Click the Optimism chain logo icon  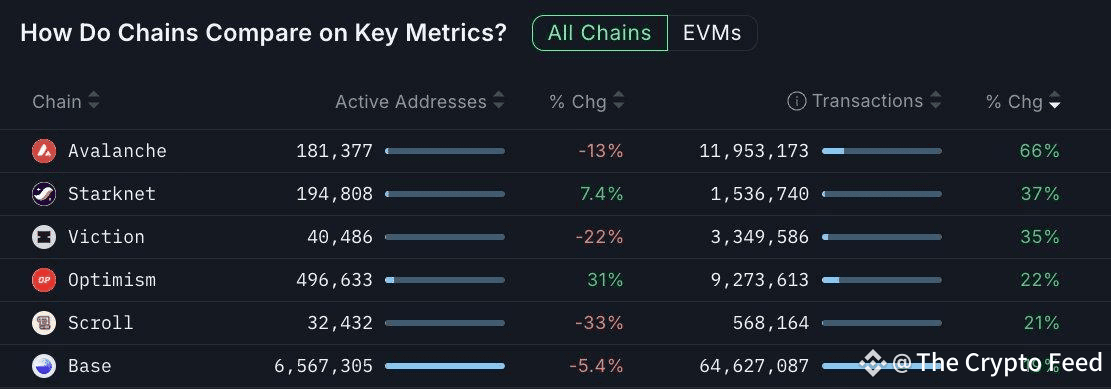(44, 280)
